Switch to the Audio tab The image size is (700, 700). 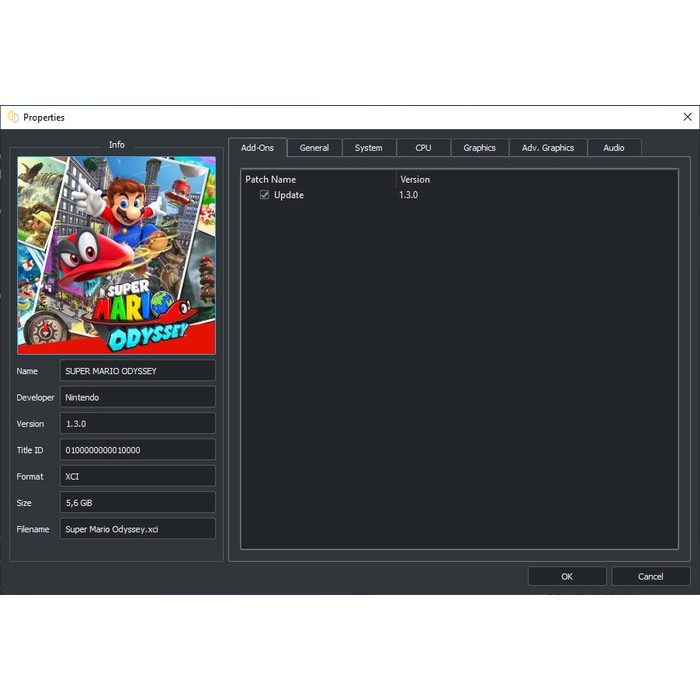[614, 148]
